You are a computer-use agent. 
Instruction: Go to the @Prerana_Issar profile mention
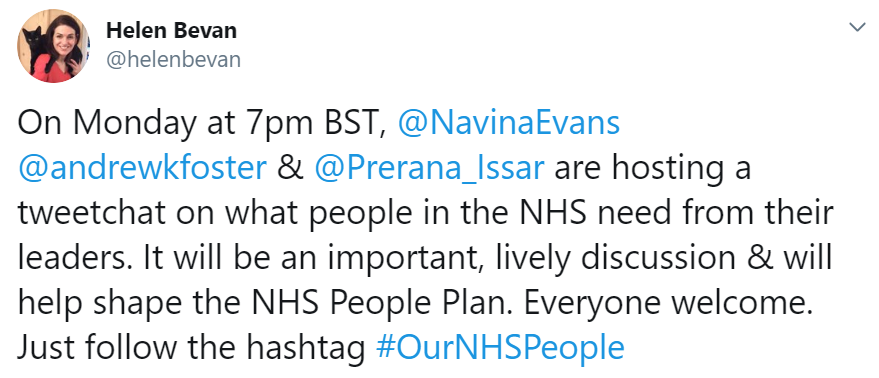(x=430, y=168)
